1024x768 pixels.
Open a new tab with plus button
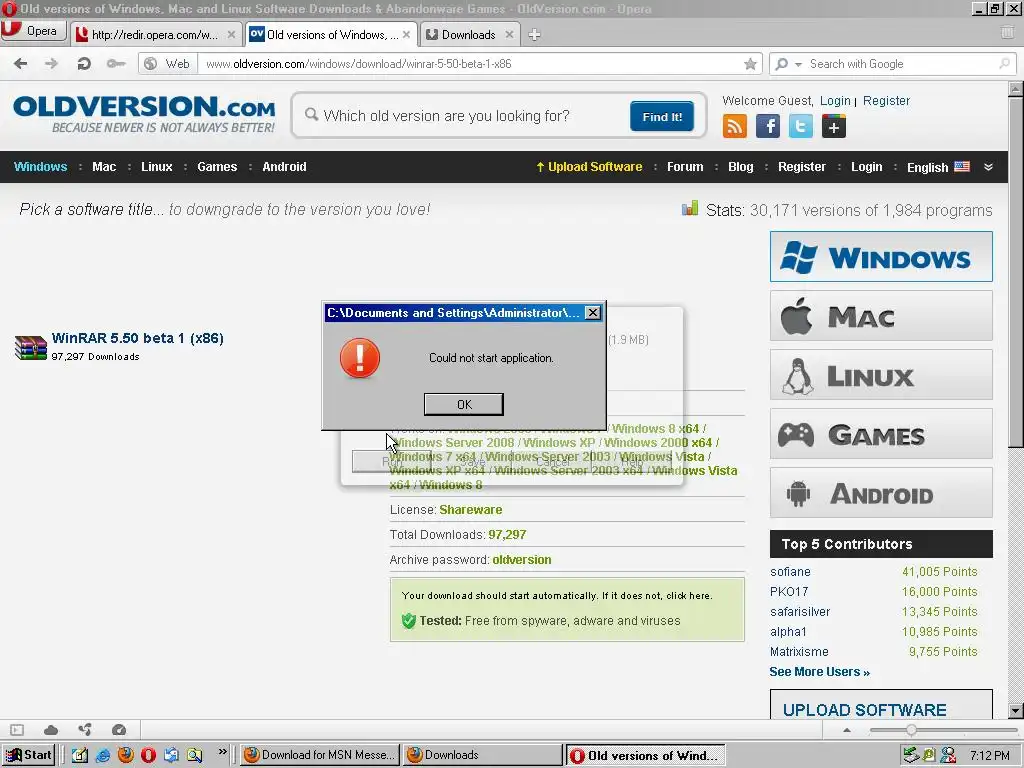(x=534, y=35)
